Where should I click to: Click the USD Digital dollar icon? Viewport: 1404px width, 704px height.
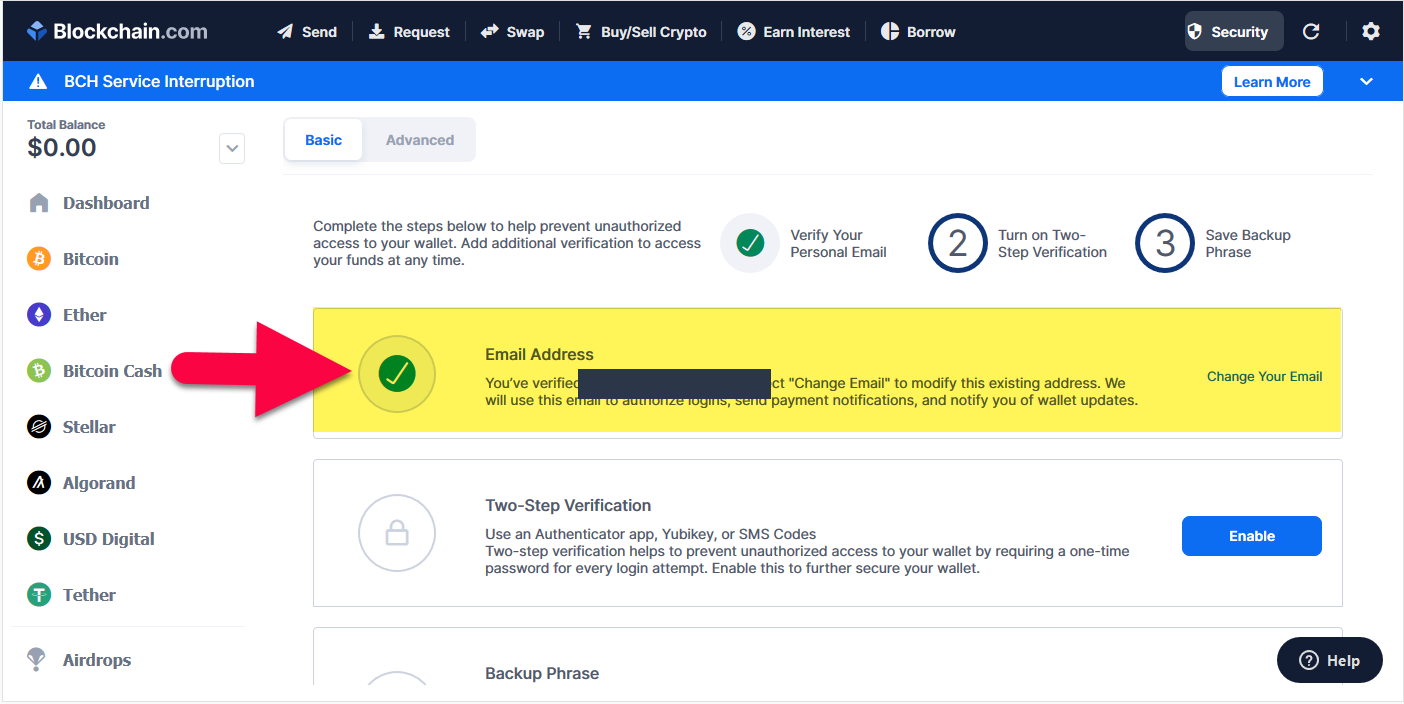point(38,539)
